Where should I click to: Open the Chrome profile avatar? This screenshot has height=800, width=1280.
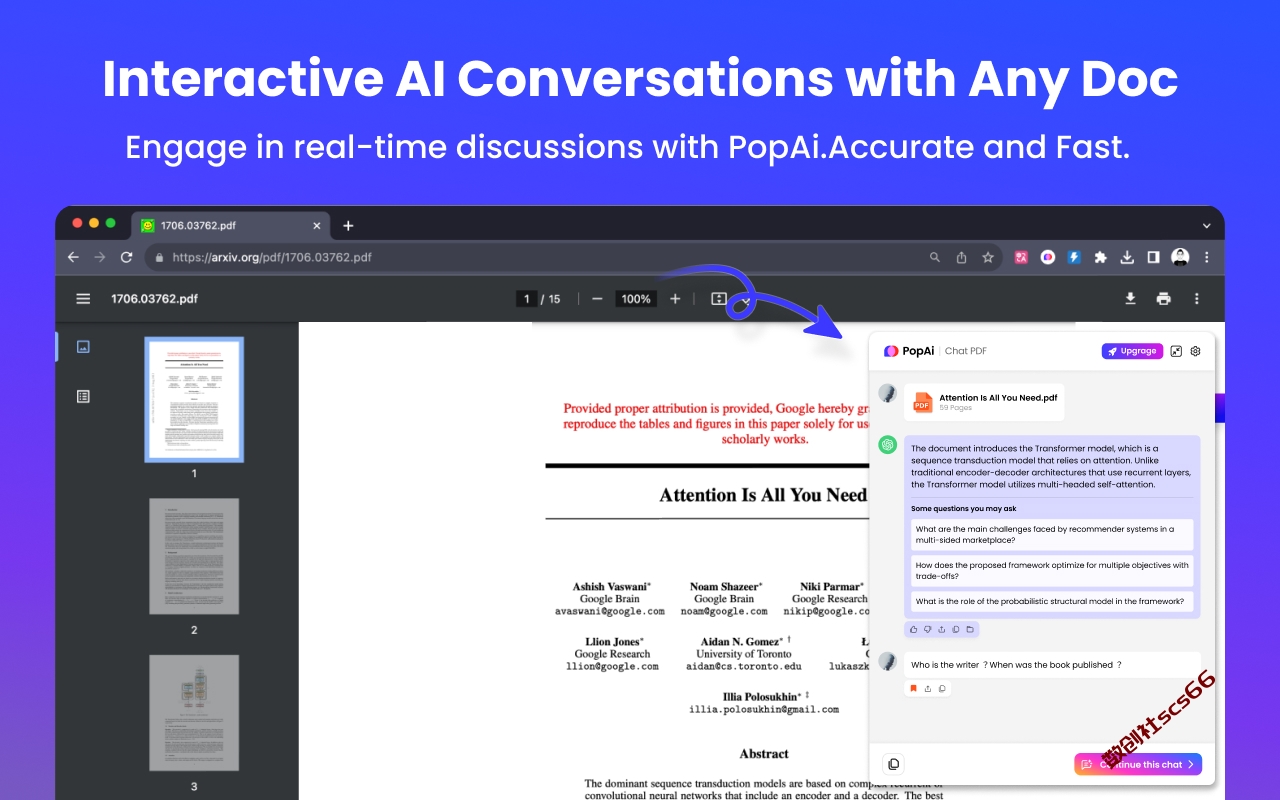pos(1180,257)
